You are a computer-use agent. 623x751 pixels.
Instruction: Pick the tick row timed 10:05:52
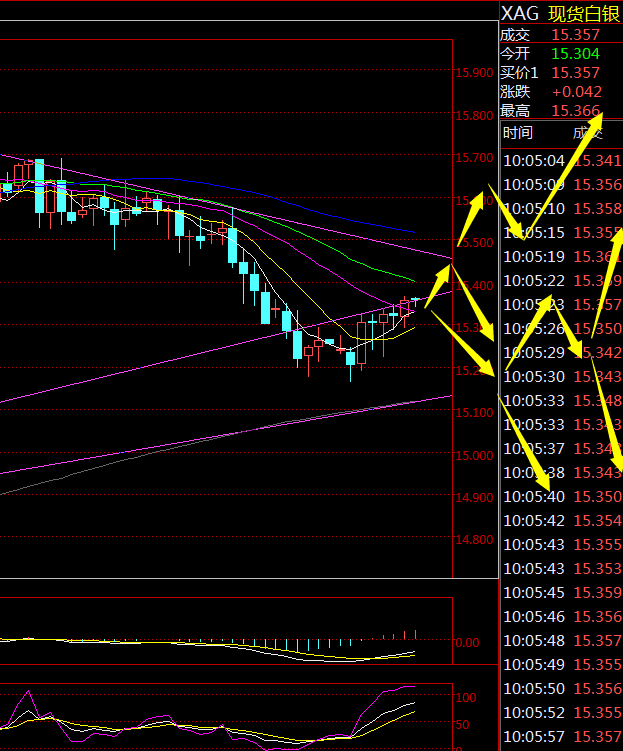coord(533,712)
